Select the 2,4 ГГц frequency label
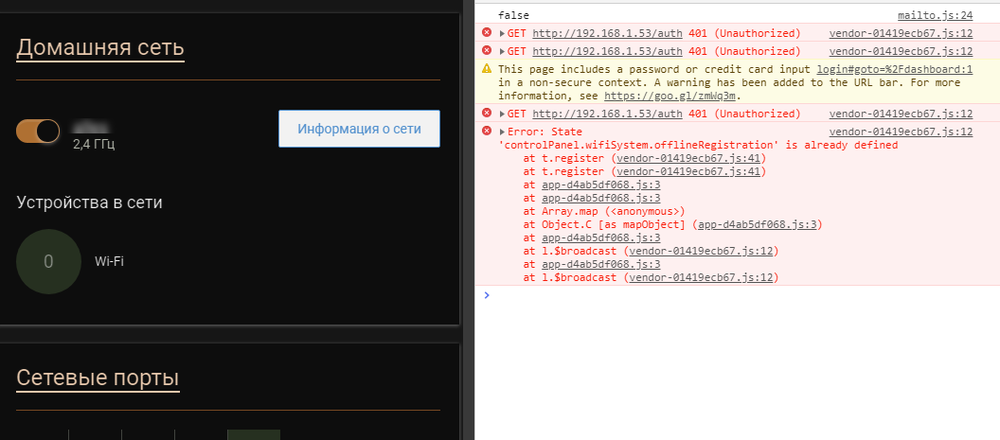 [x=94, y=144]
